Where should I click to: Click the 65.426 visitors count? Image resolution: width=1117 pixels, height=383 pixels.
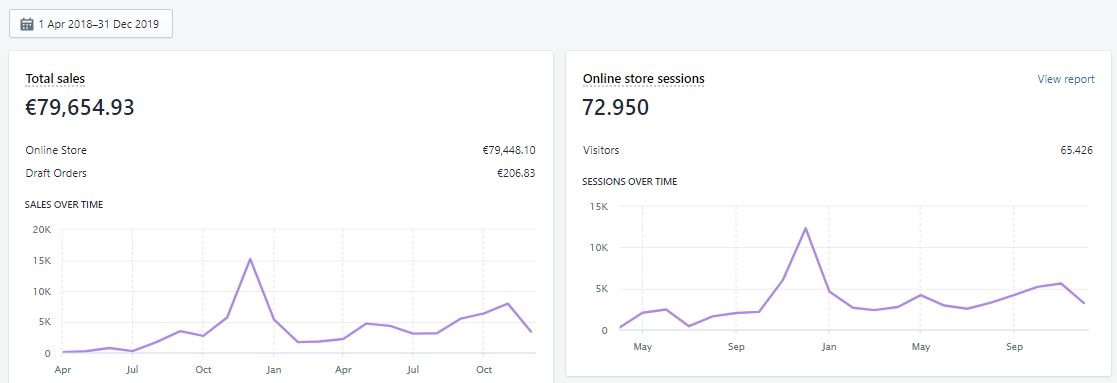point(1076,150)
